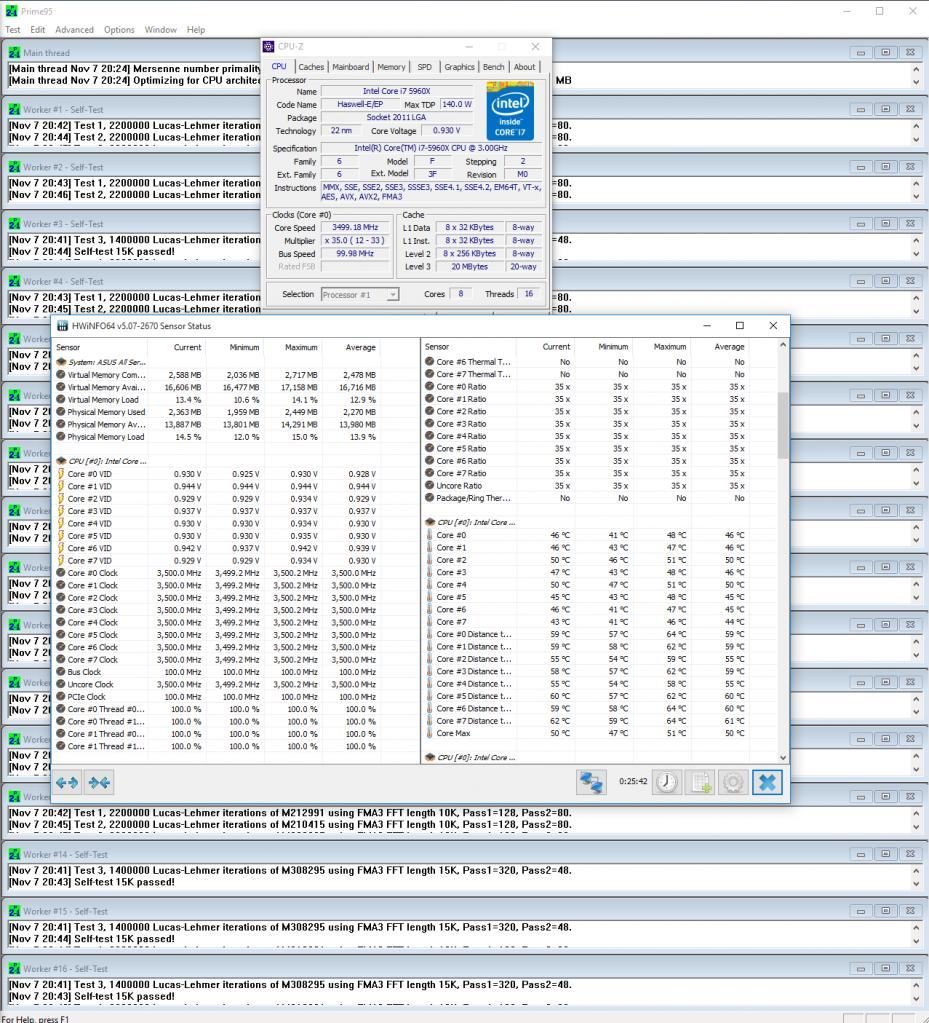The image size is (929, 1023).
Task: Click the HWiNFO log file icon with plus
Action: click(x=701, y=782)
